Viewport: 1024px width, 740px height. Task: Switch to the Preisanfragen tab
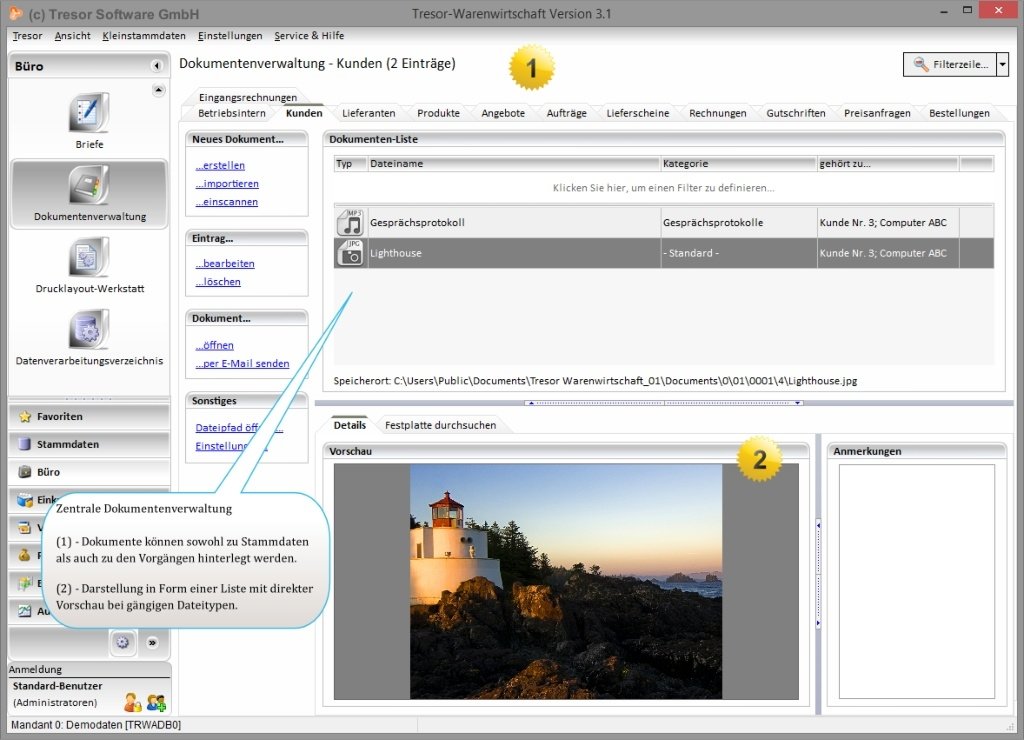877,113
